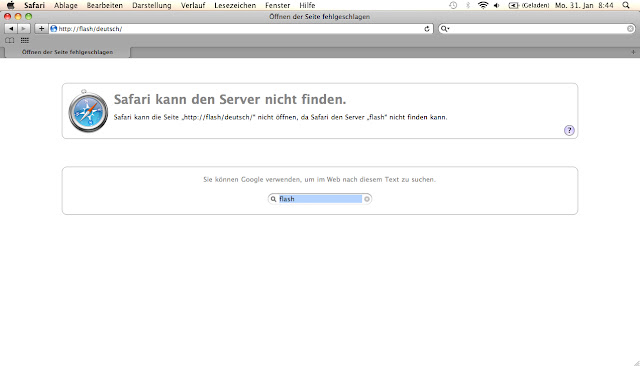Click the 'flash' search field on the page

(x=320, y=199)
